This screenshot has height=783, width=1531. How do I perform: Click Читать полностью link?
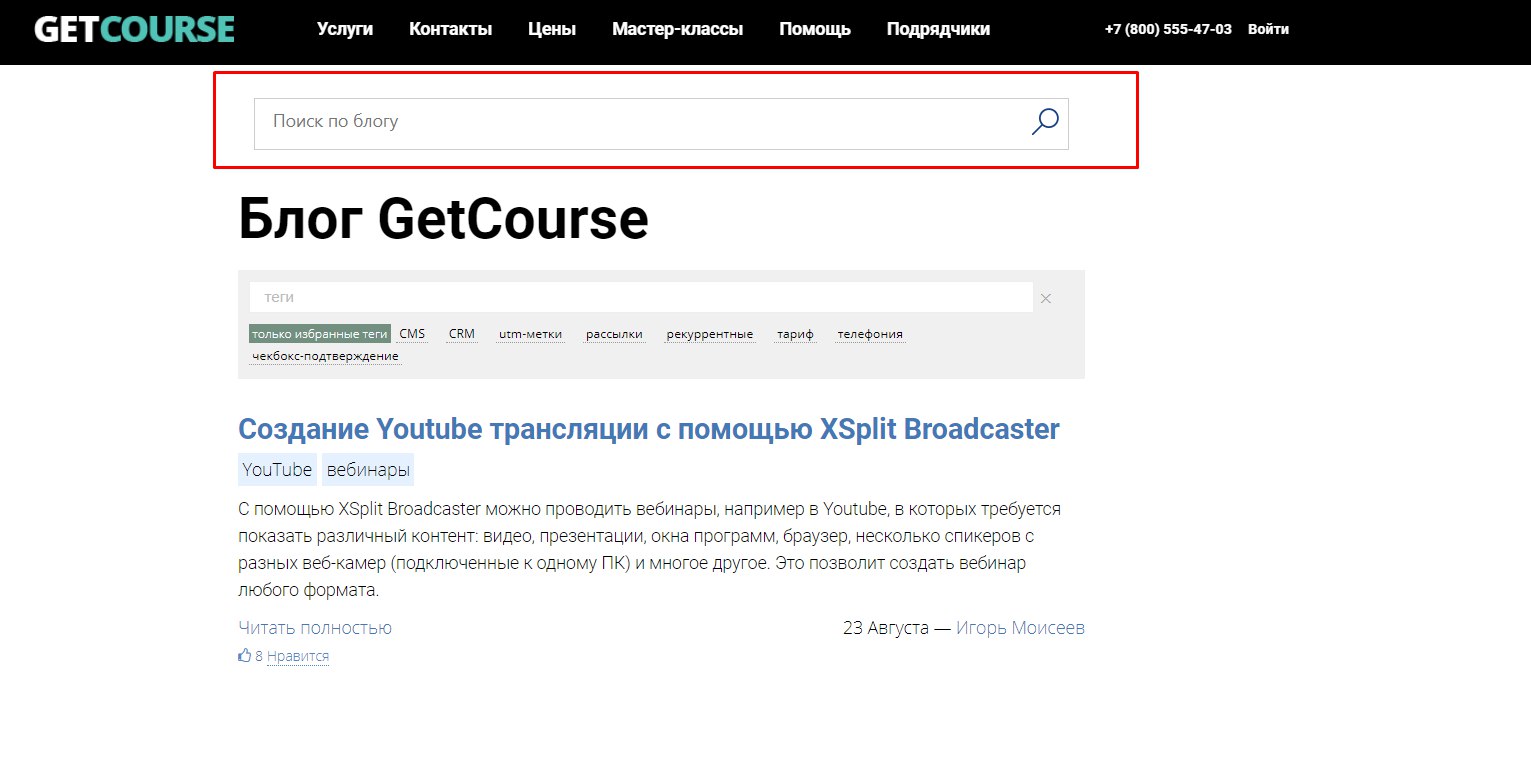click(x=315, y=628)
